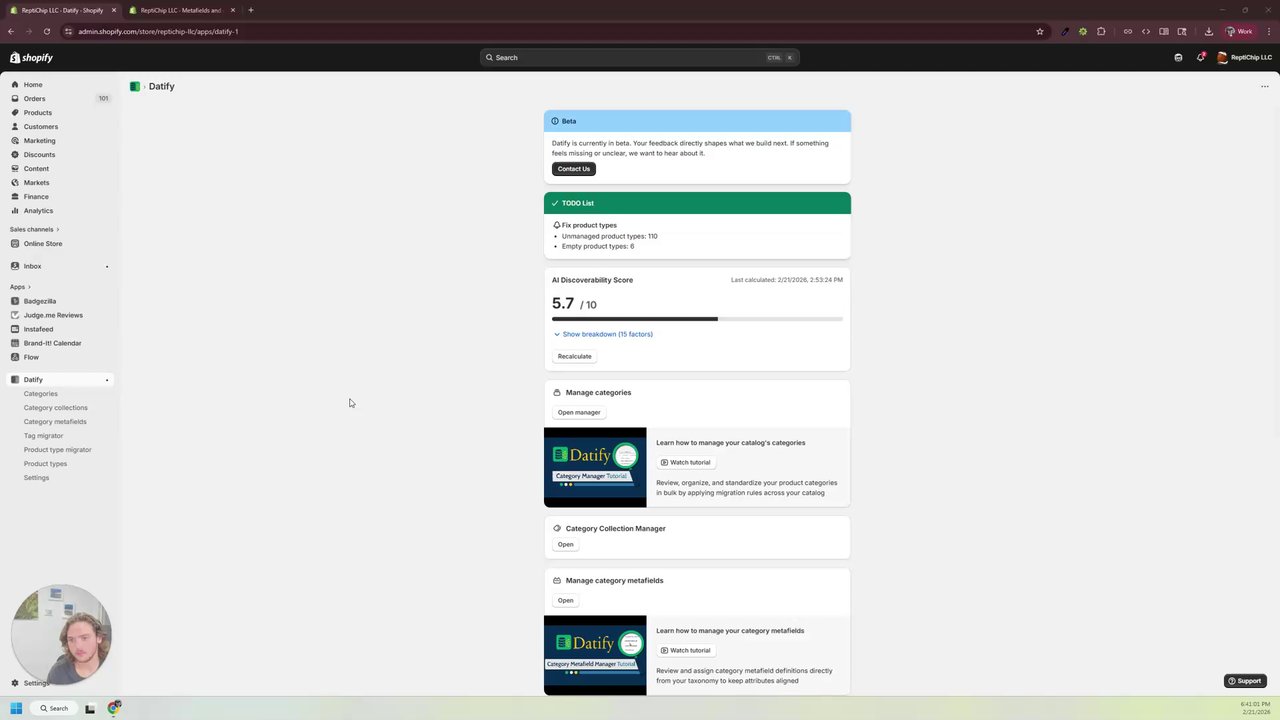
Task: Open the RepliChip LLC account menu
Action: click(1244, 57)
